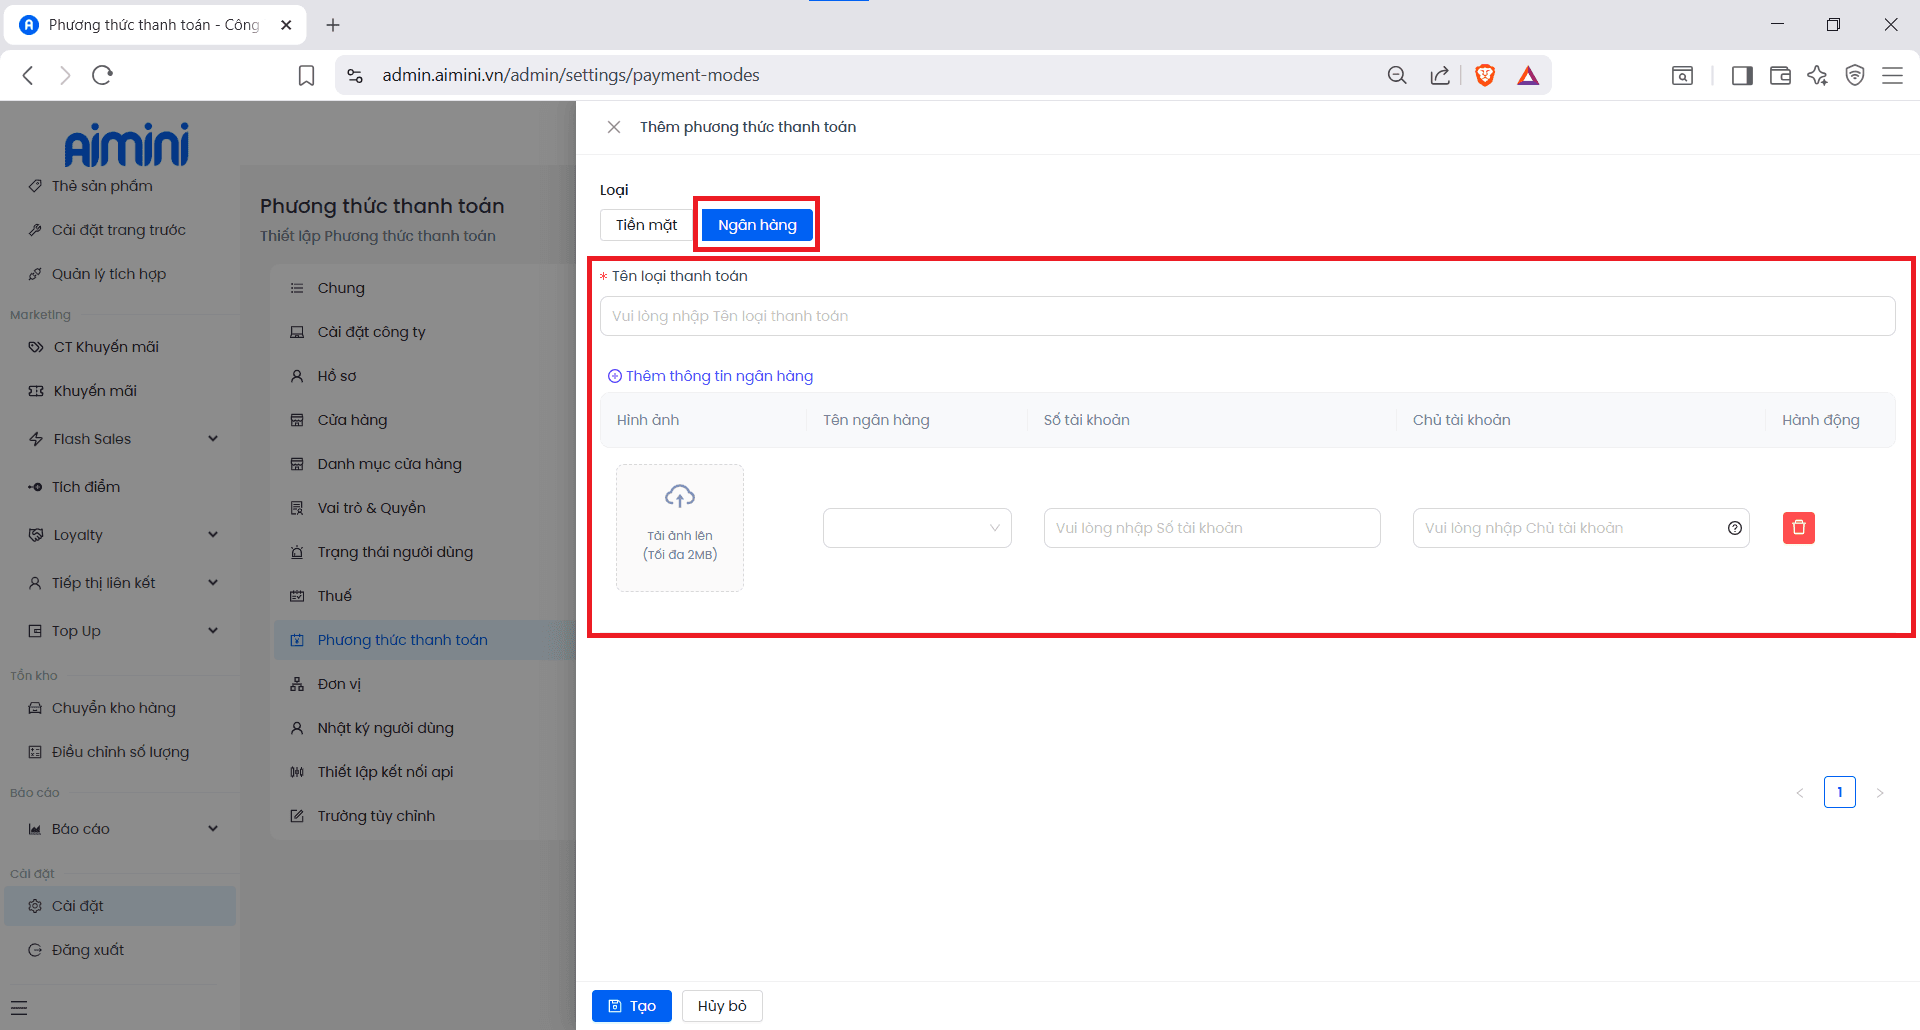The image size is (1920, 1030).
Task: Open the Thuế settings item
Action: [334, 596]
